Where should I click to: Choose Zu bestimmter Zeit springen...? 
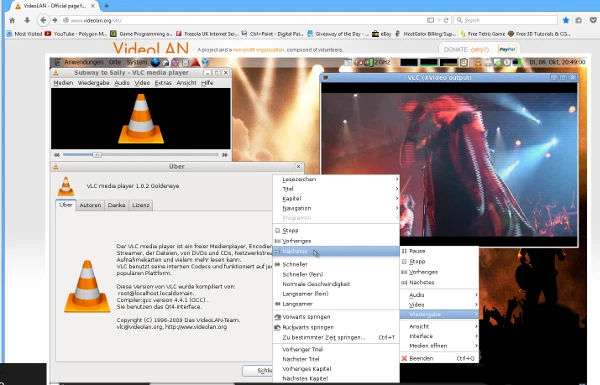tap(336, 338)
